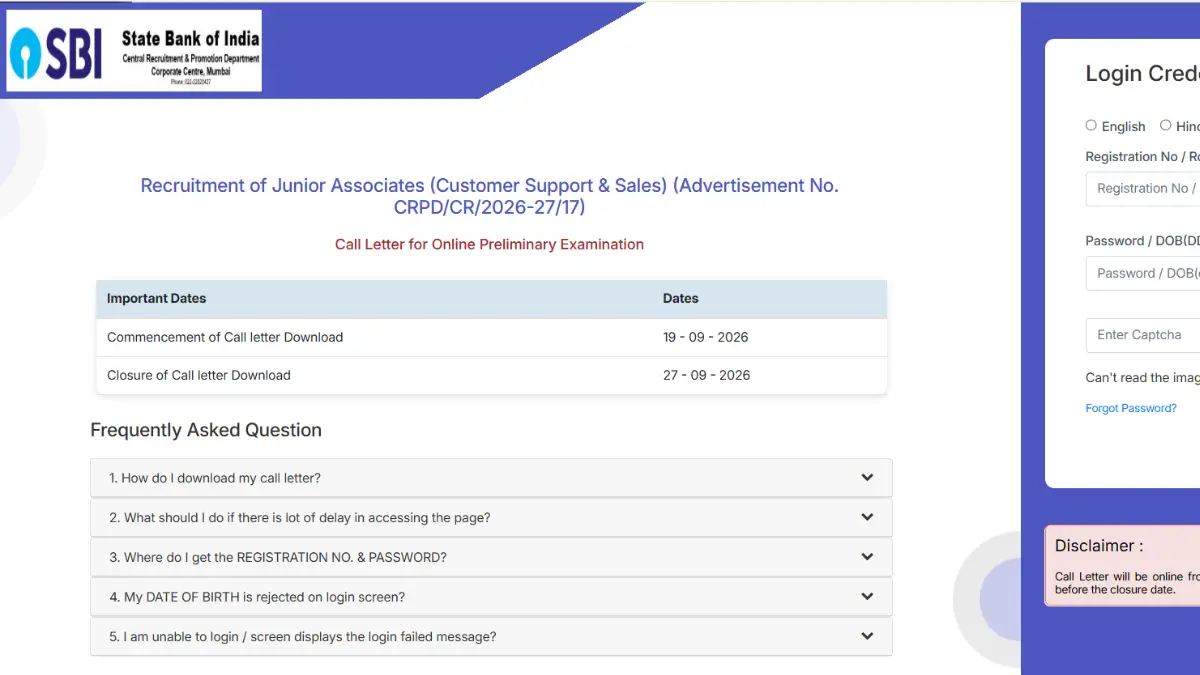Click 'Closure of Call letter Download' row text
Image resolution: width=1200 pixels, height=675 pixels.
click(199, 375)
